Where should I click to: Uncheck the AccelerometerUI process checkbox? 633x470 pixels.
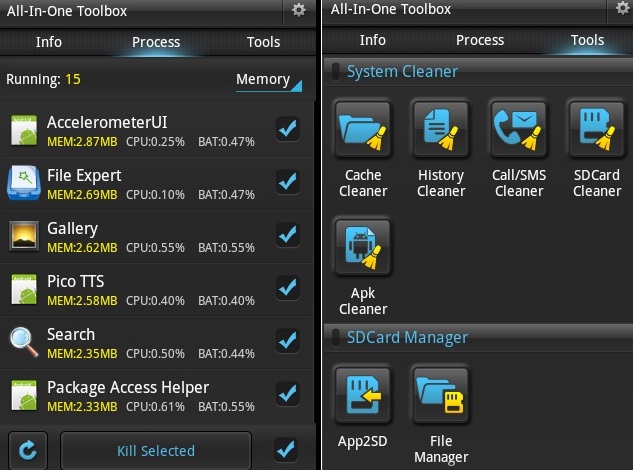click(288, 129)
